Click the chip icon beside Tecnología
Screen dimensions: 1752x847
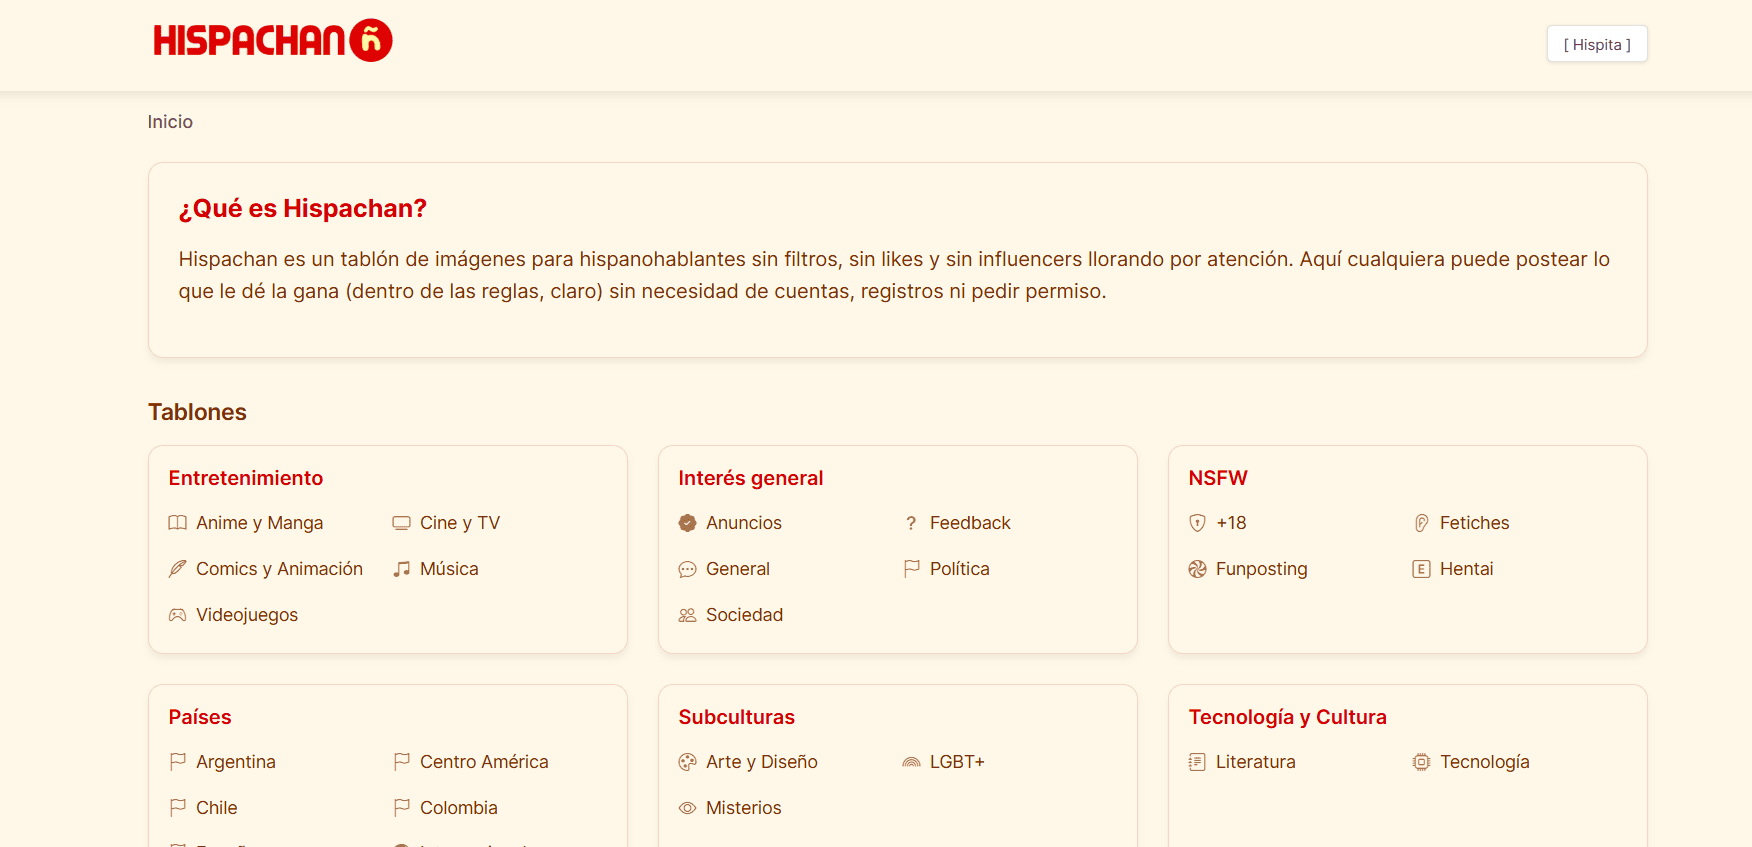click(x=1421, y=761)
